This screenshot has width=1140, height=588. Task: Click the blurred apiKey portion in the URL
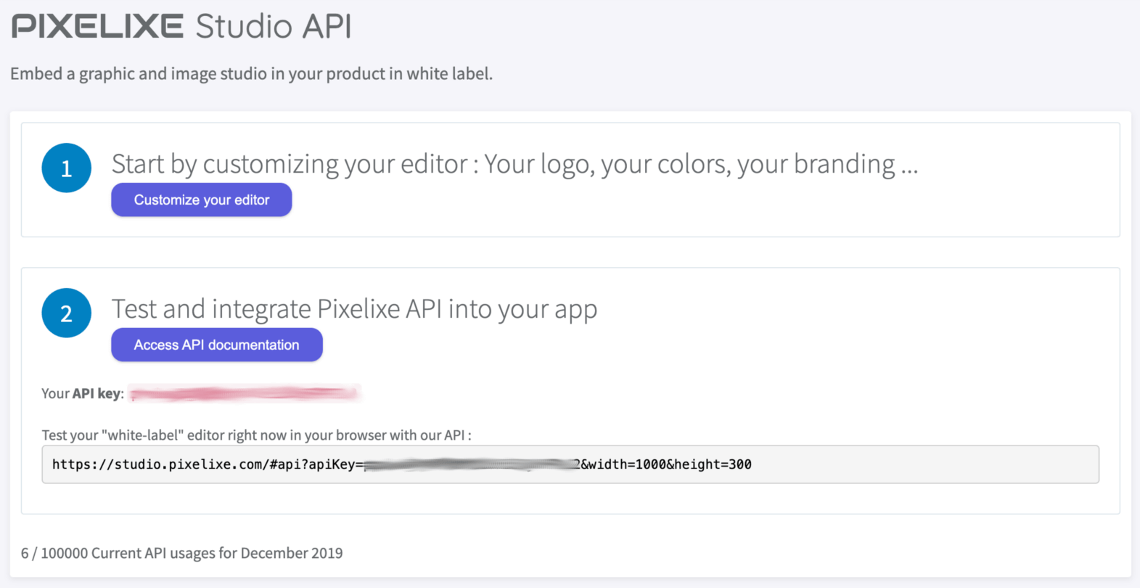pyautogui.click(x=470, y=465)
